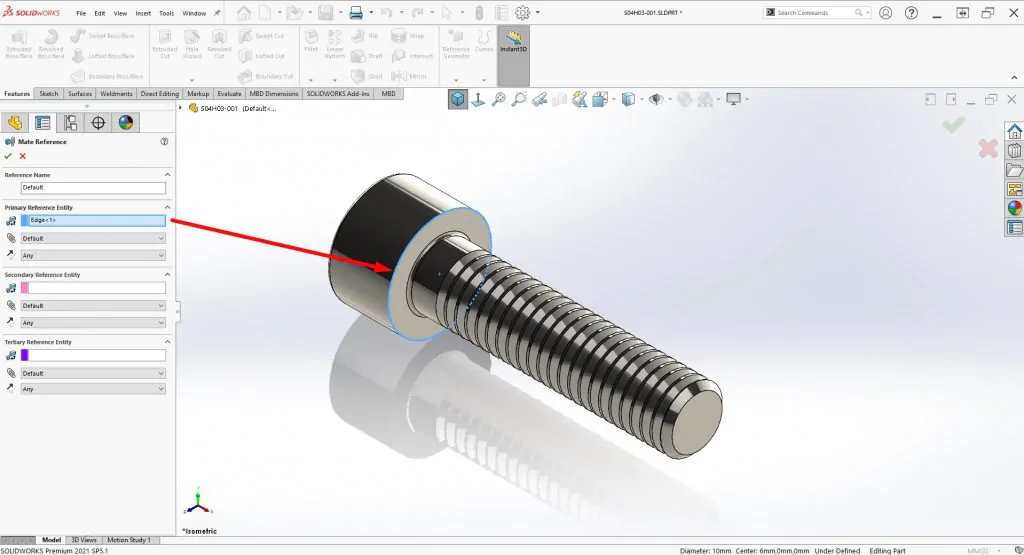Open SOLIDWORKS Resources home icon in task pane

click(x=1014, y=131)
